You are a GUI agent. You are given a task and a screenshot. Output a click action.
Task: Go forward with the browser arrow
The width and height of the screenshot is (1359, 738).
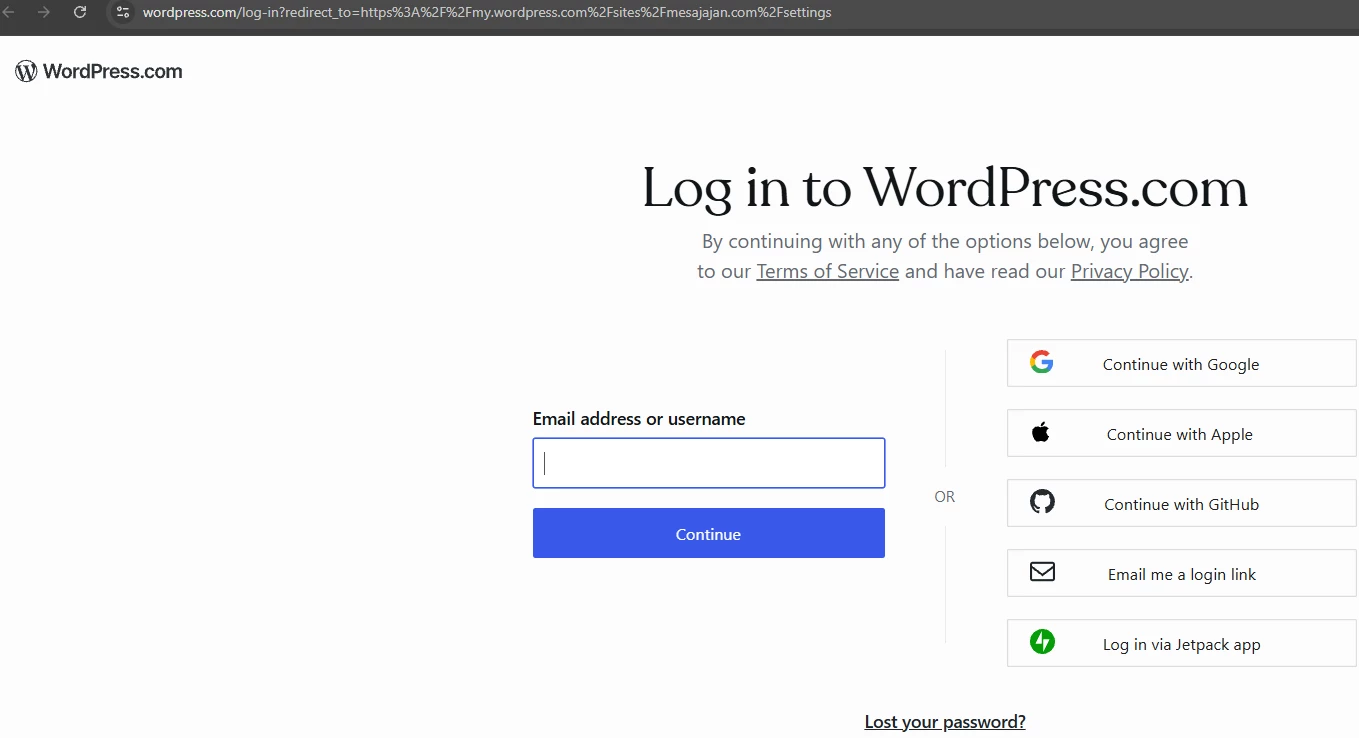[x=43, y=12]
